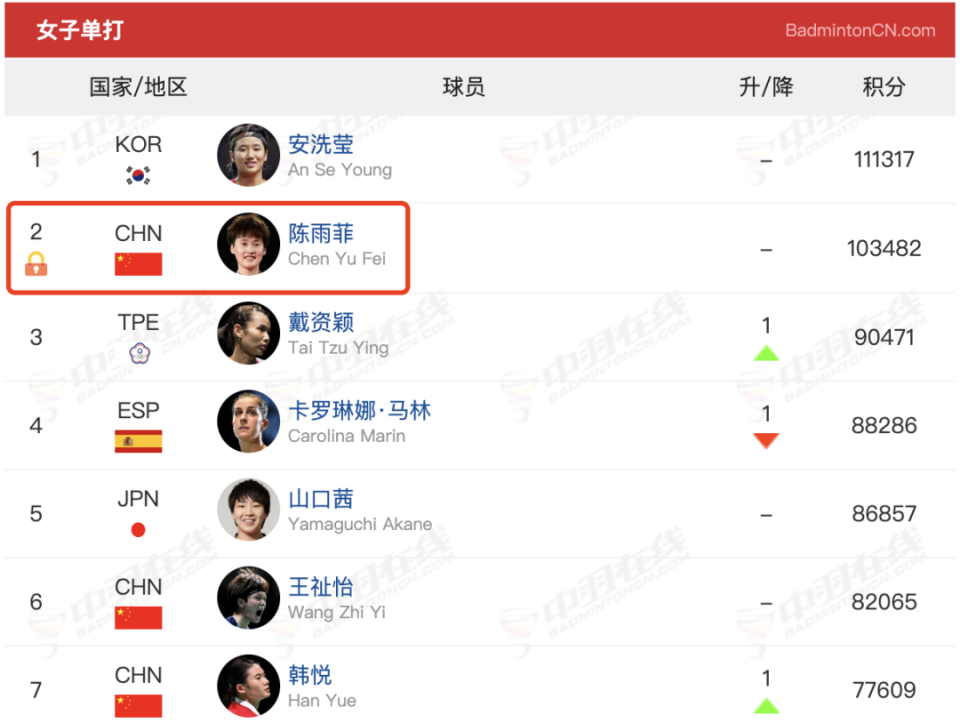Click the 积分 column header
Viewport: 960px width, 723px height.
883,87
